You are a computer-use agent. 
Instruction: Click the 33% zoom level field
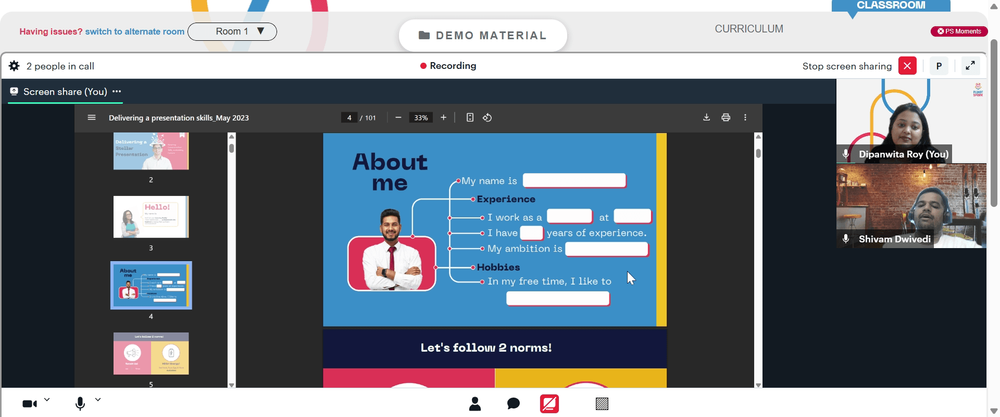coord(421,117)
